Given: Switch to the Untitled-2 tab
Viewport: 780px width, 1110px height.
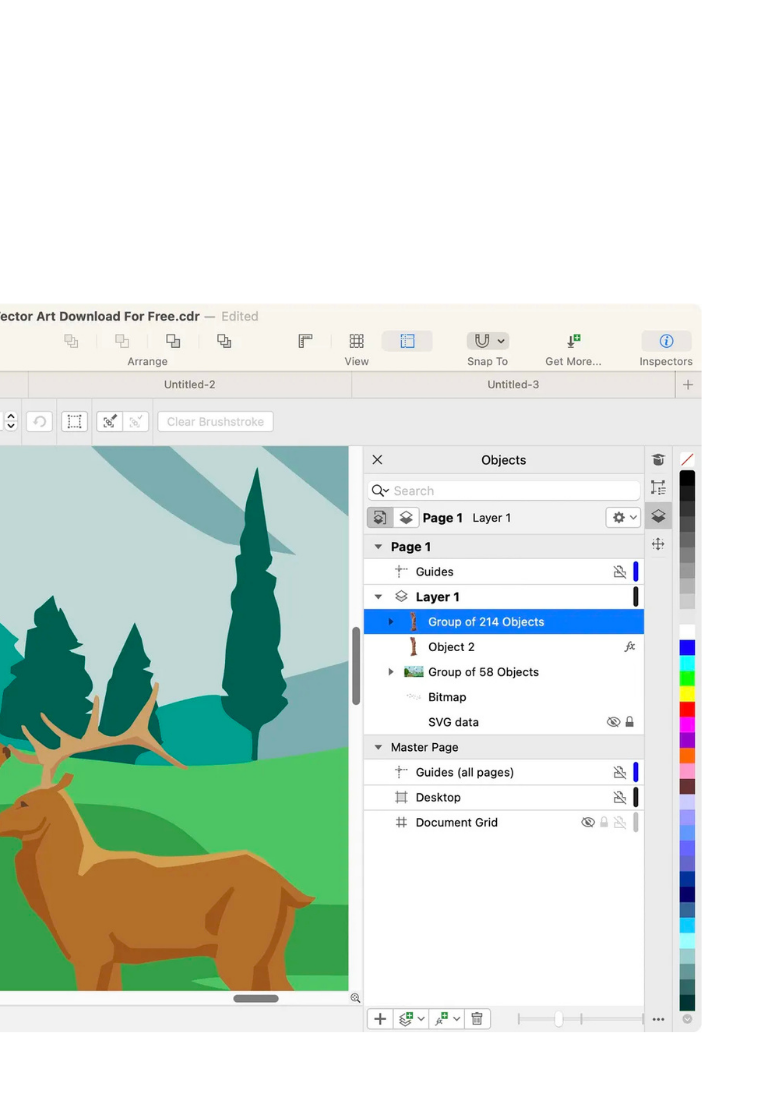Looking at the screenshot, I should (x=190, y=385).
